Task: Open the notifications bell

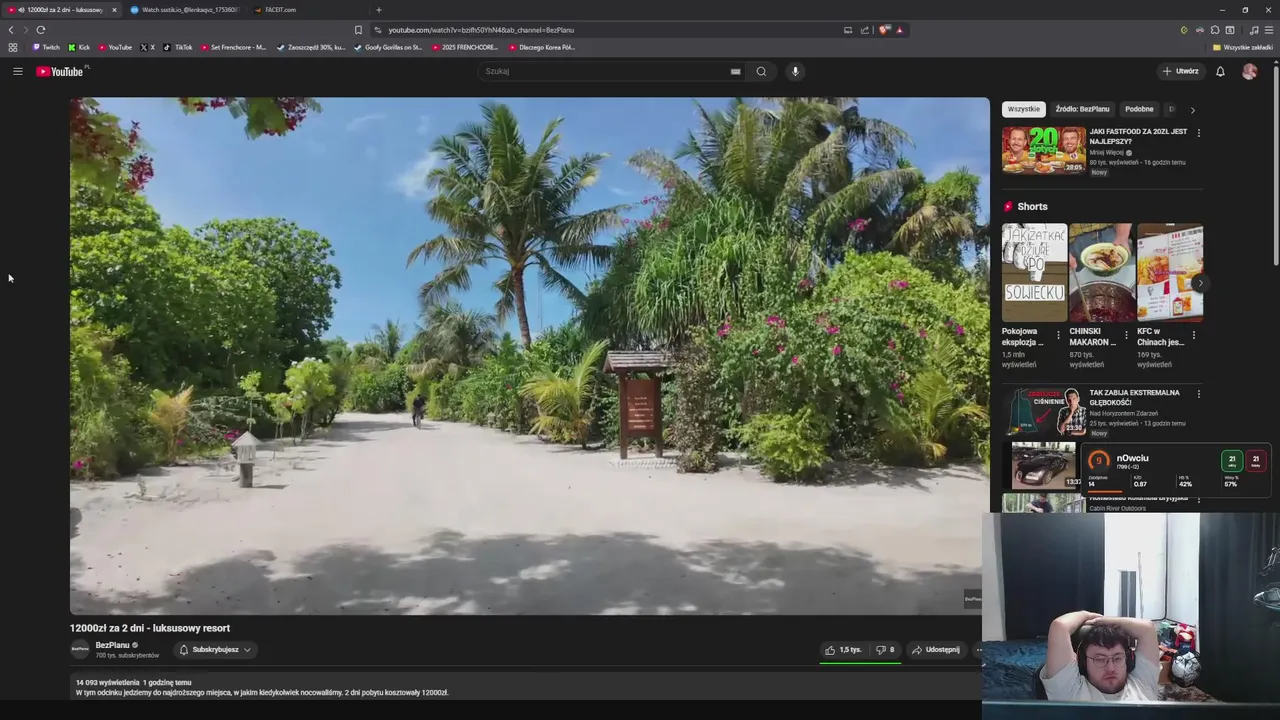Action: [x=1220, y=71]
